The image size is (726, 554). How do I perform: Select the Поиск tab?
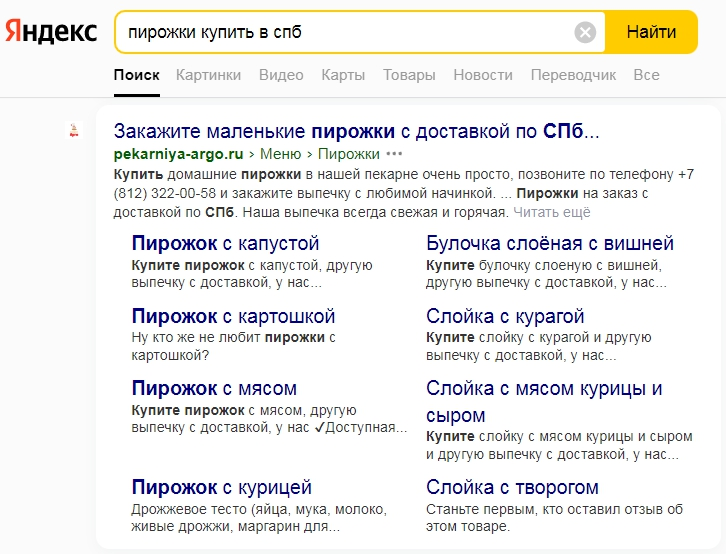[x=137, y=75]
